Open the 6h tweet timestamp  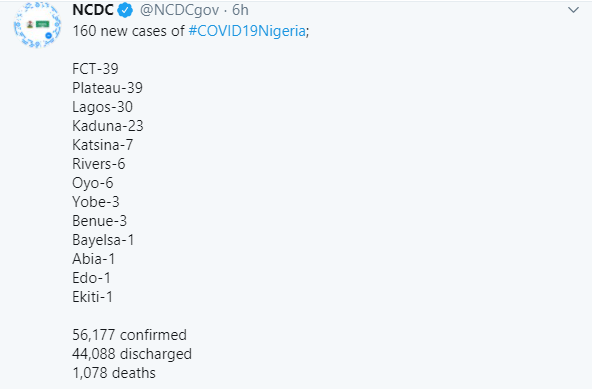[x=240, y=10]
